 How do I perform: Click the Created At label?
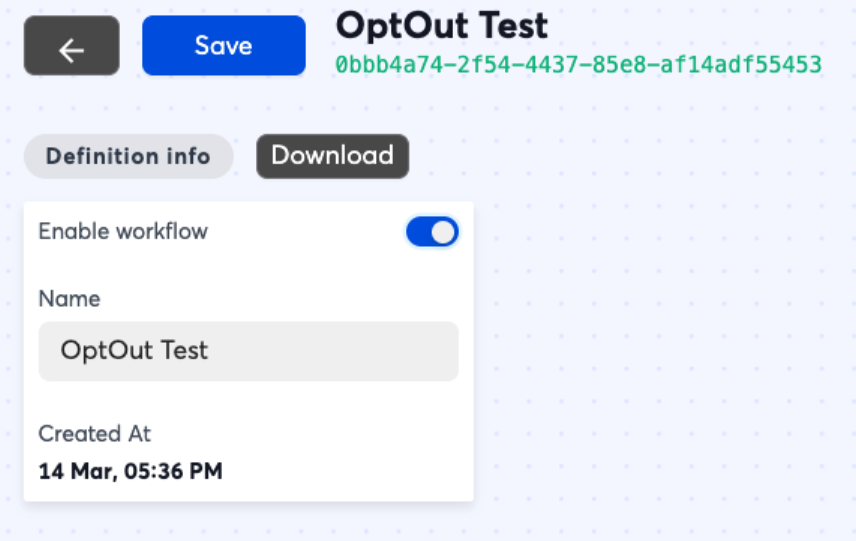(94, 434)
